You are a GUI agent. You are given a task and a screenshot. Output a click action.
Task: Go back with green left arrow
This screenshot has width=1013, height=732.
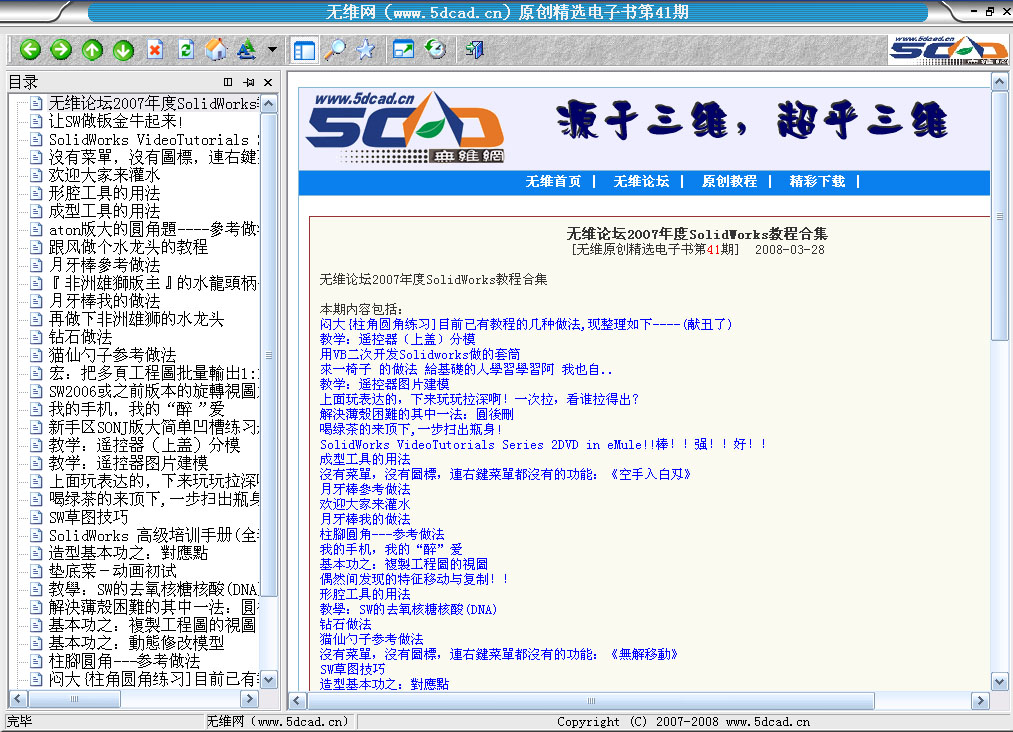(30, 50)
